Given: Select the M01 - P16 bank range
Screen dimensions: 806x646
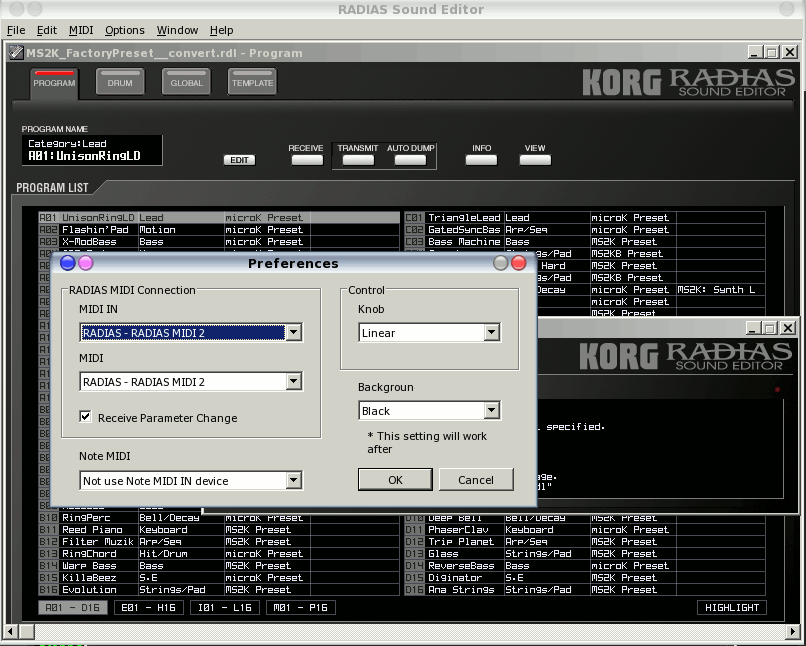Looking at the screenshot, I should (x=301, y=607).
